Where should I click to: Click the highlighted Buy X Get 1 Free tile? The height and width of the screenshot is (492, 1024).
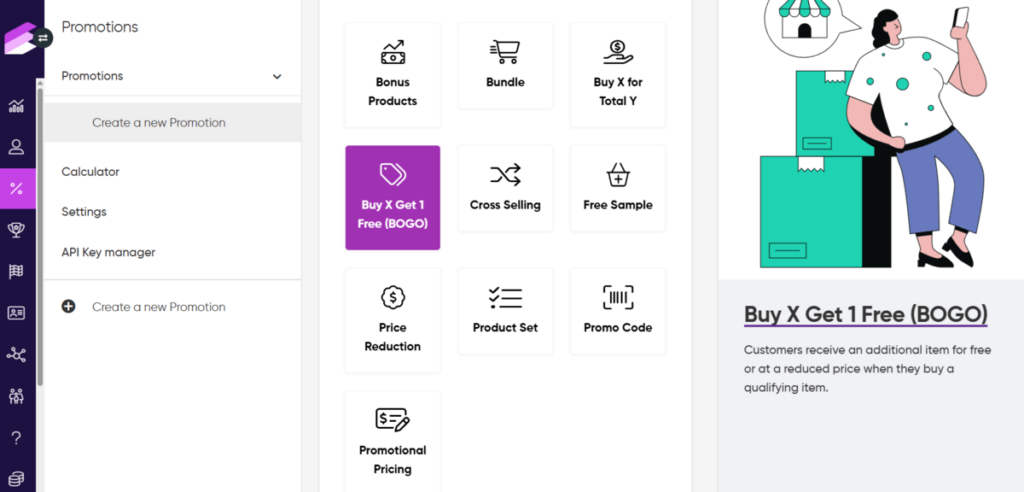pyautogui.click(x=392, y=197)
